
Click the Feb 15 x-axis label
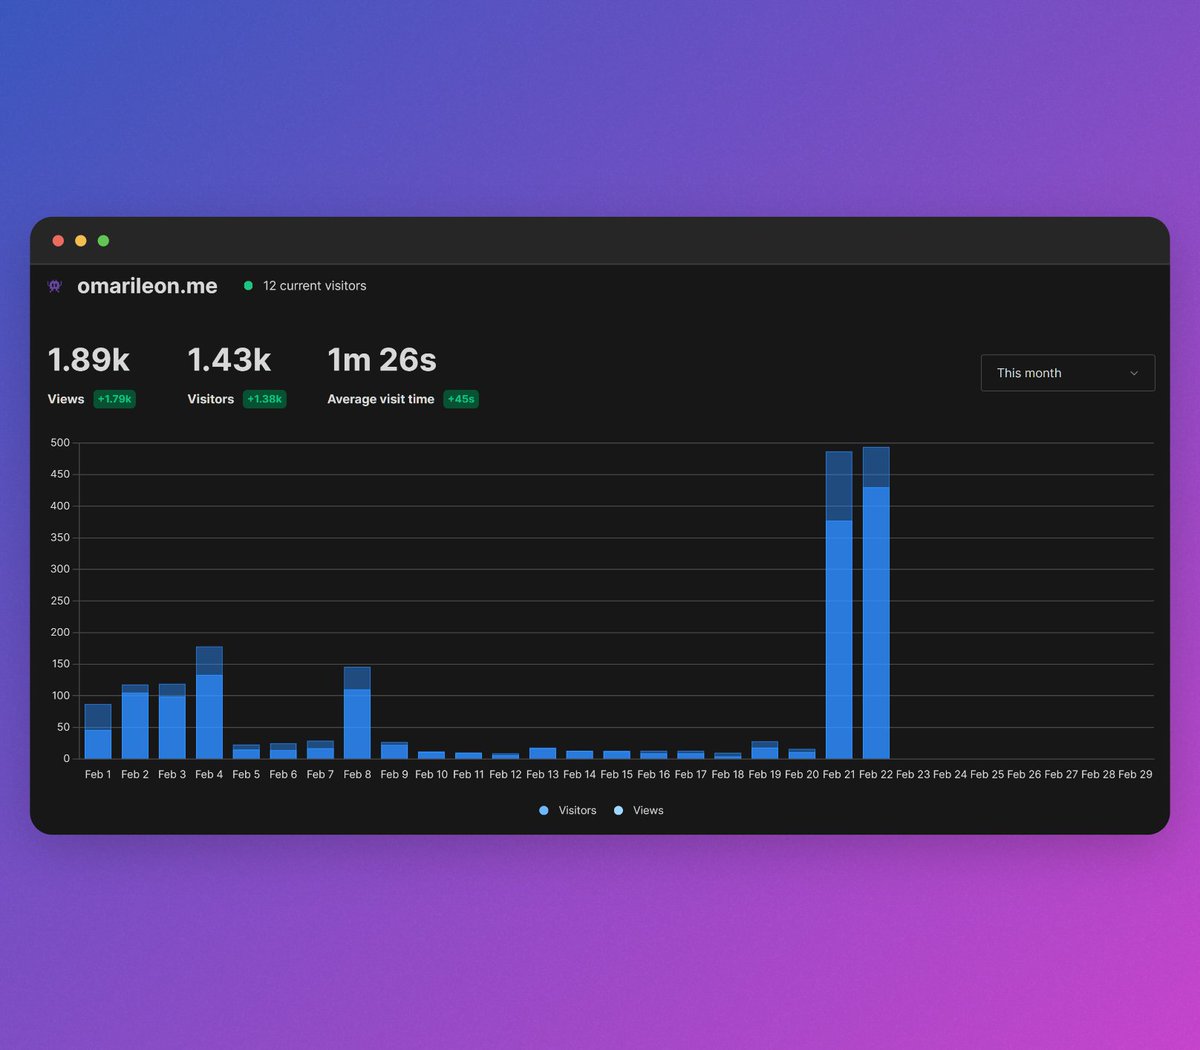[x=617, y=775]
